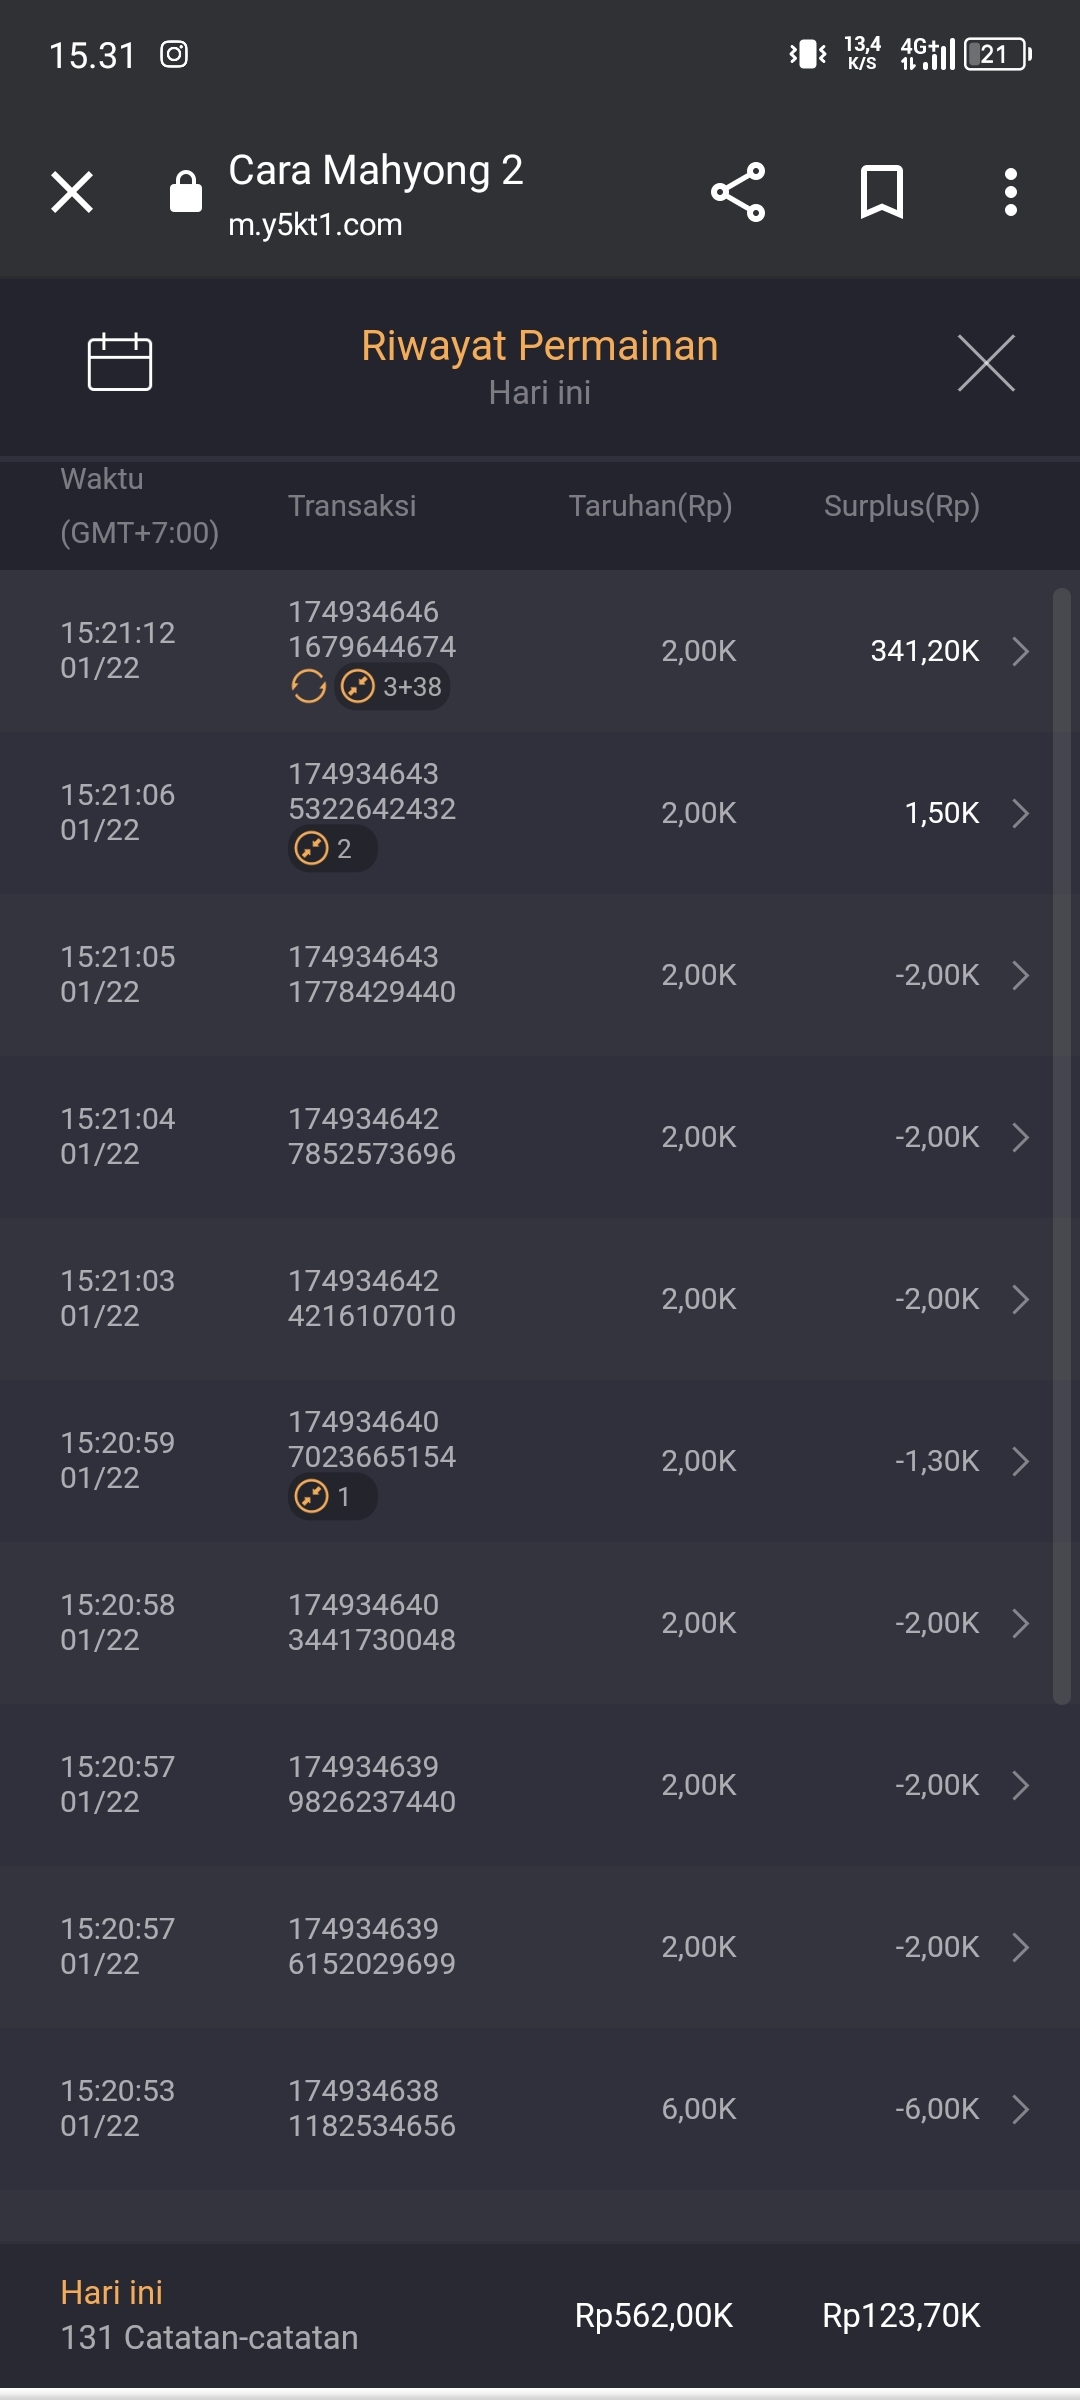Tap the lock icon beside site address
Image resolution: width=1080 pixels, height=2400 pixels.
click(186, 191)
